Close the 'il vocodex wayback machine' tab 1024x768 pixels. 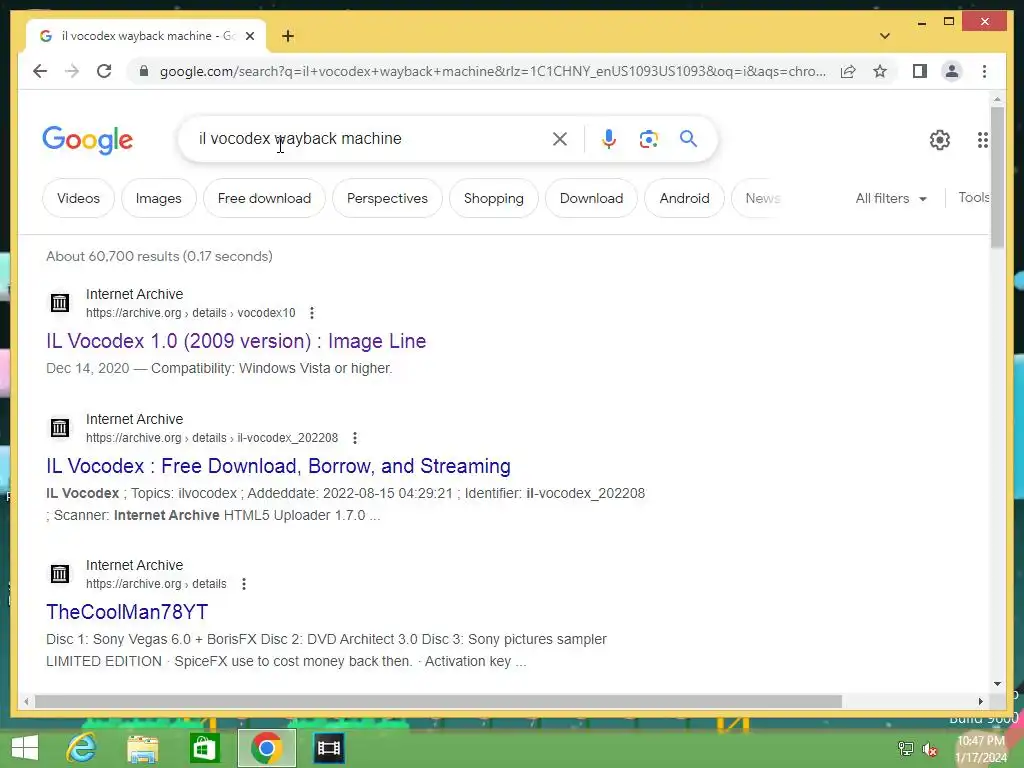[x=249, y=36]
